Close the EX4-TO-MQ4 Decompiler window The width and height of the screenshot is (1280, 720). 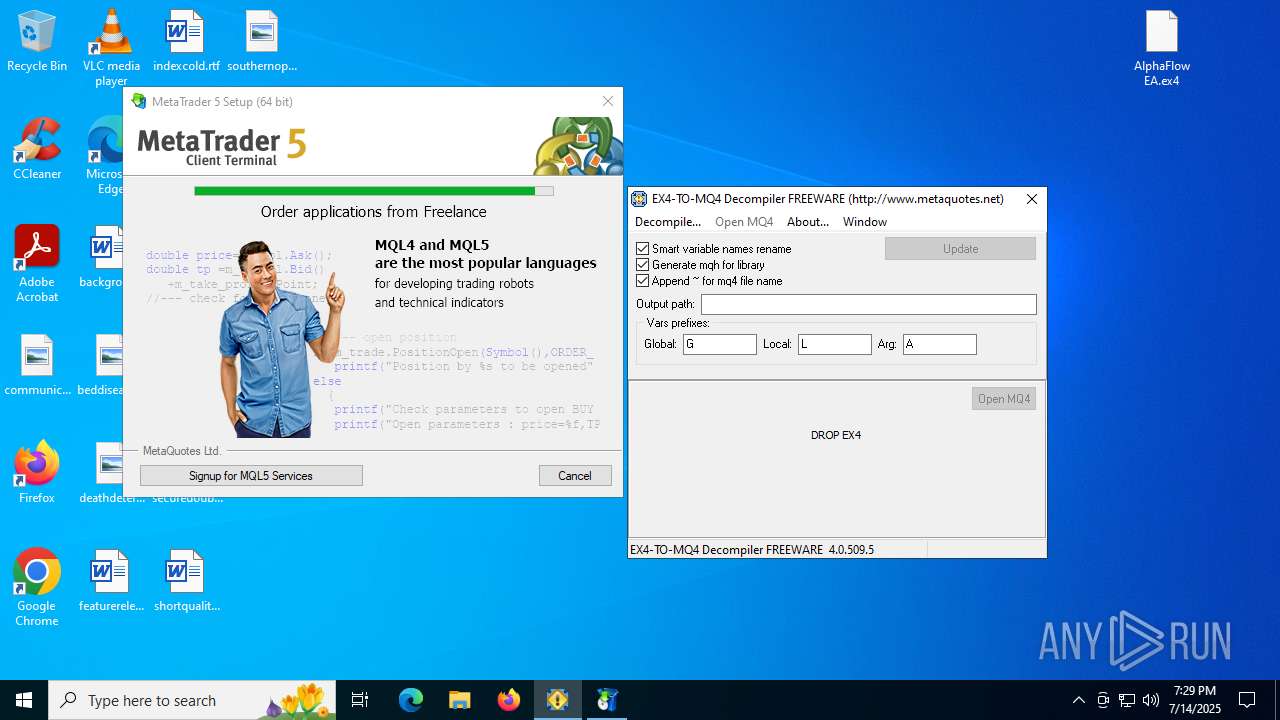coord(1032,199)
